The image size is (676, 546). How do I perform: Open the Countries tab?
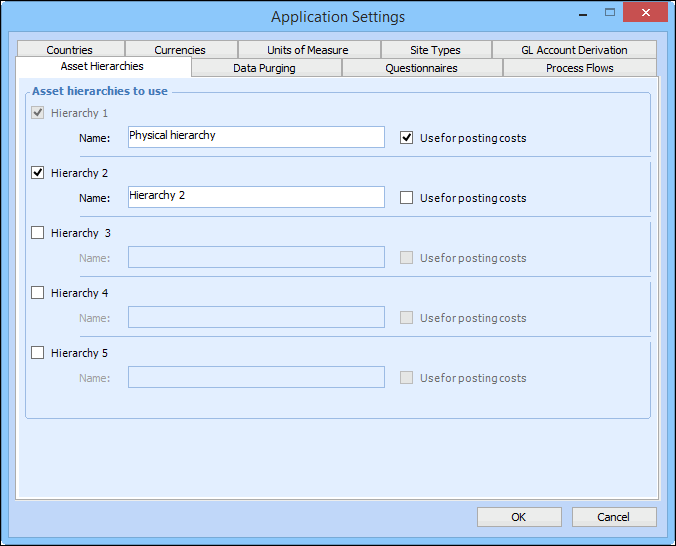point(69,50)
